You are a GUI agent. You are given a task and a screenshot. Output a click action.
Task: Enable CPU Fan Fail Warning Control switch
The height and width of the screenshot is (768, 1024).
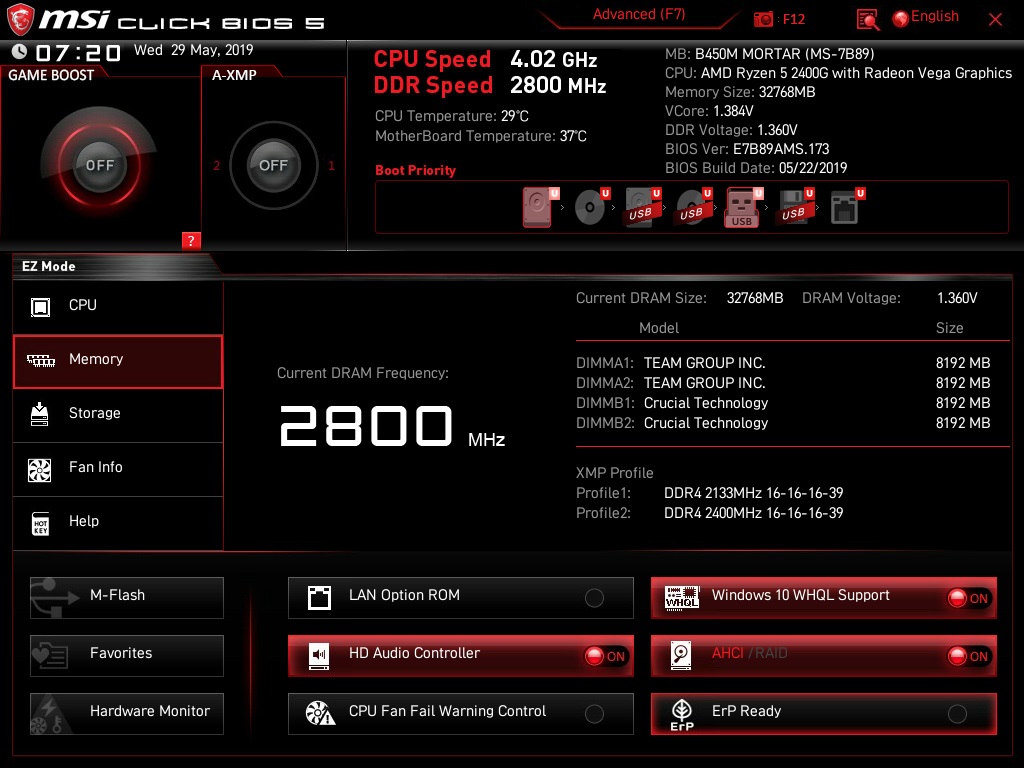(x=594, y=714)
